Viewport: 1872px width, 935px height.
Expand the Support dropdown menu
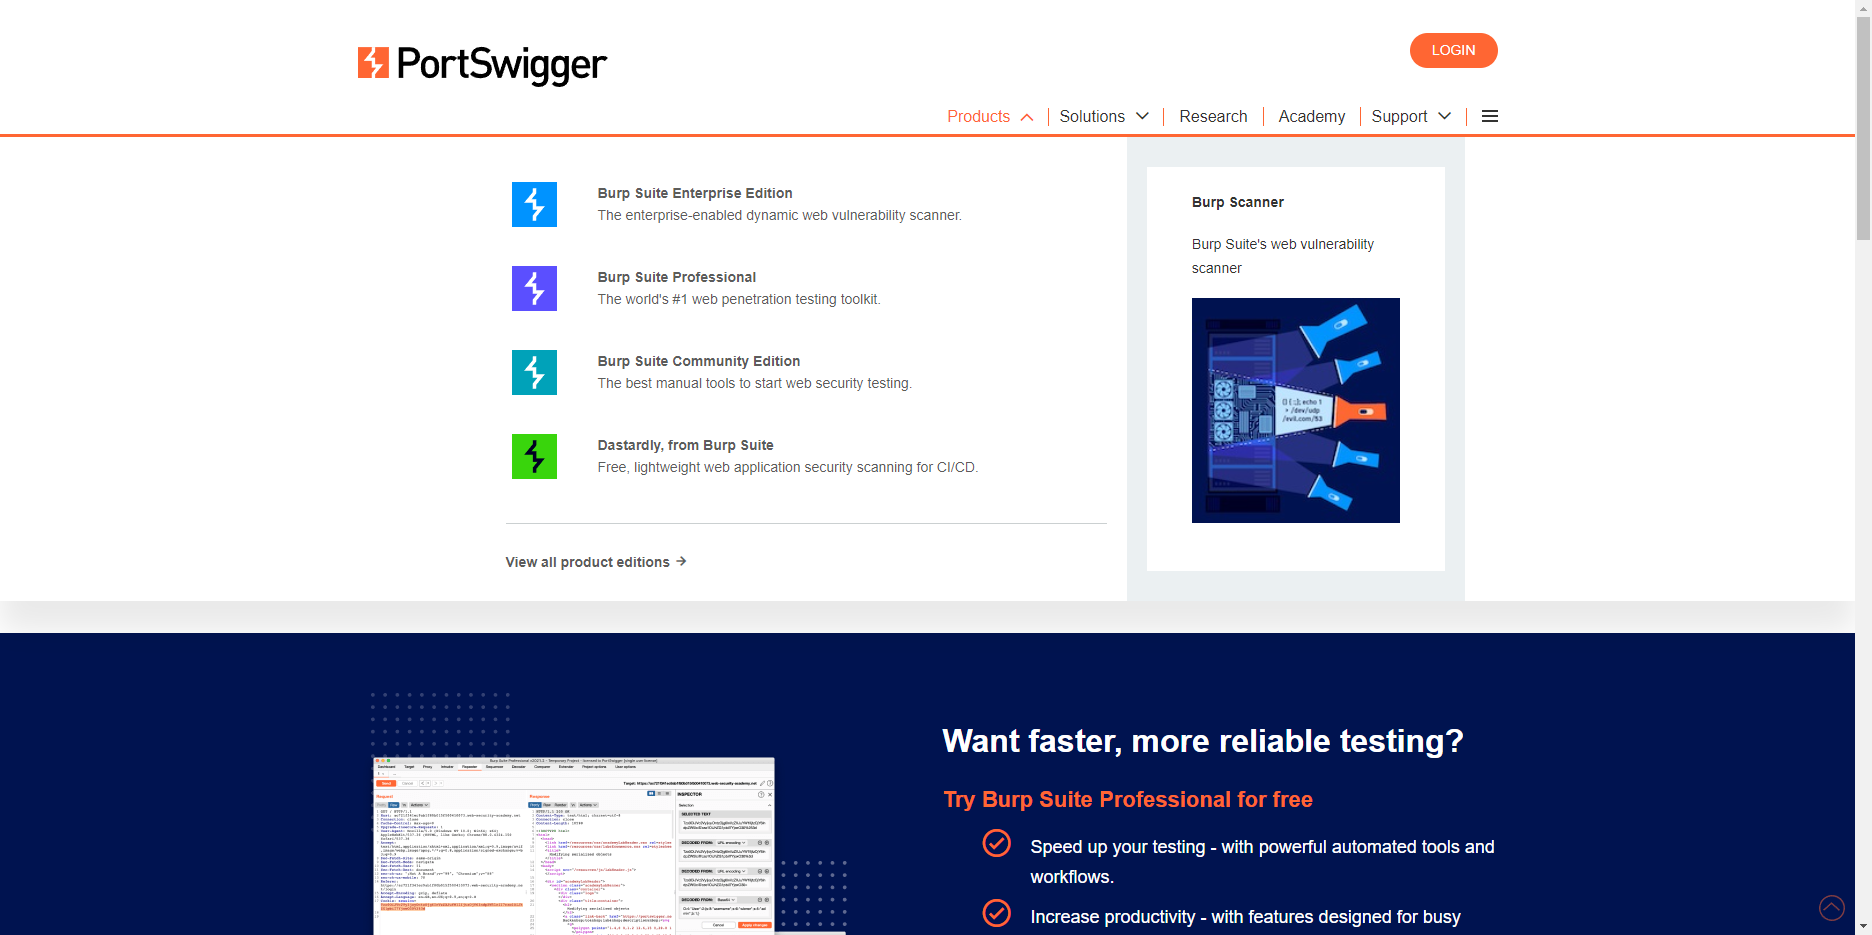point(1411,116)
